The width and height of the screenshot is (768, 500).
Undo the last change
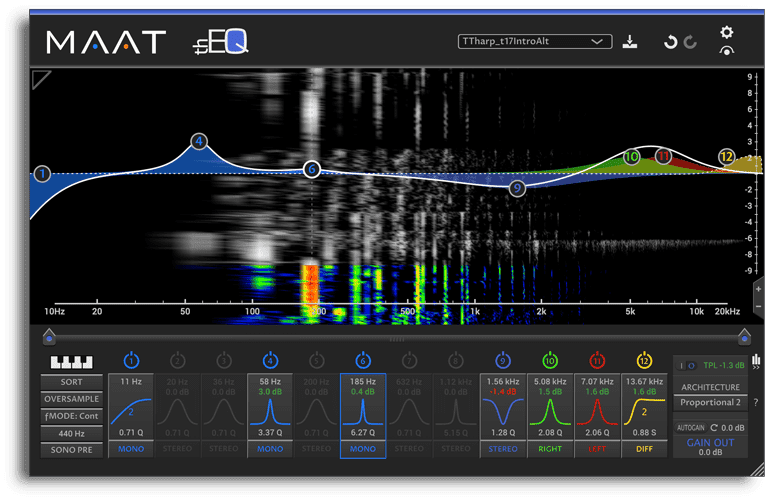point(670,42)
